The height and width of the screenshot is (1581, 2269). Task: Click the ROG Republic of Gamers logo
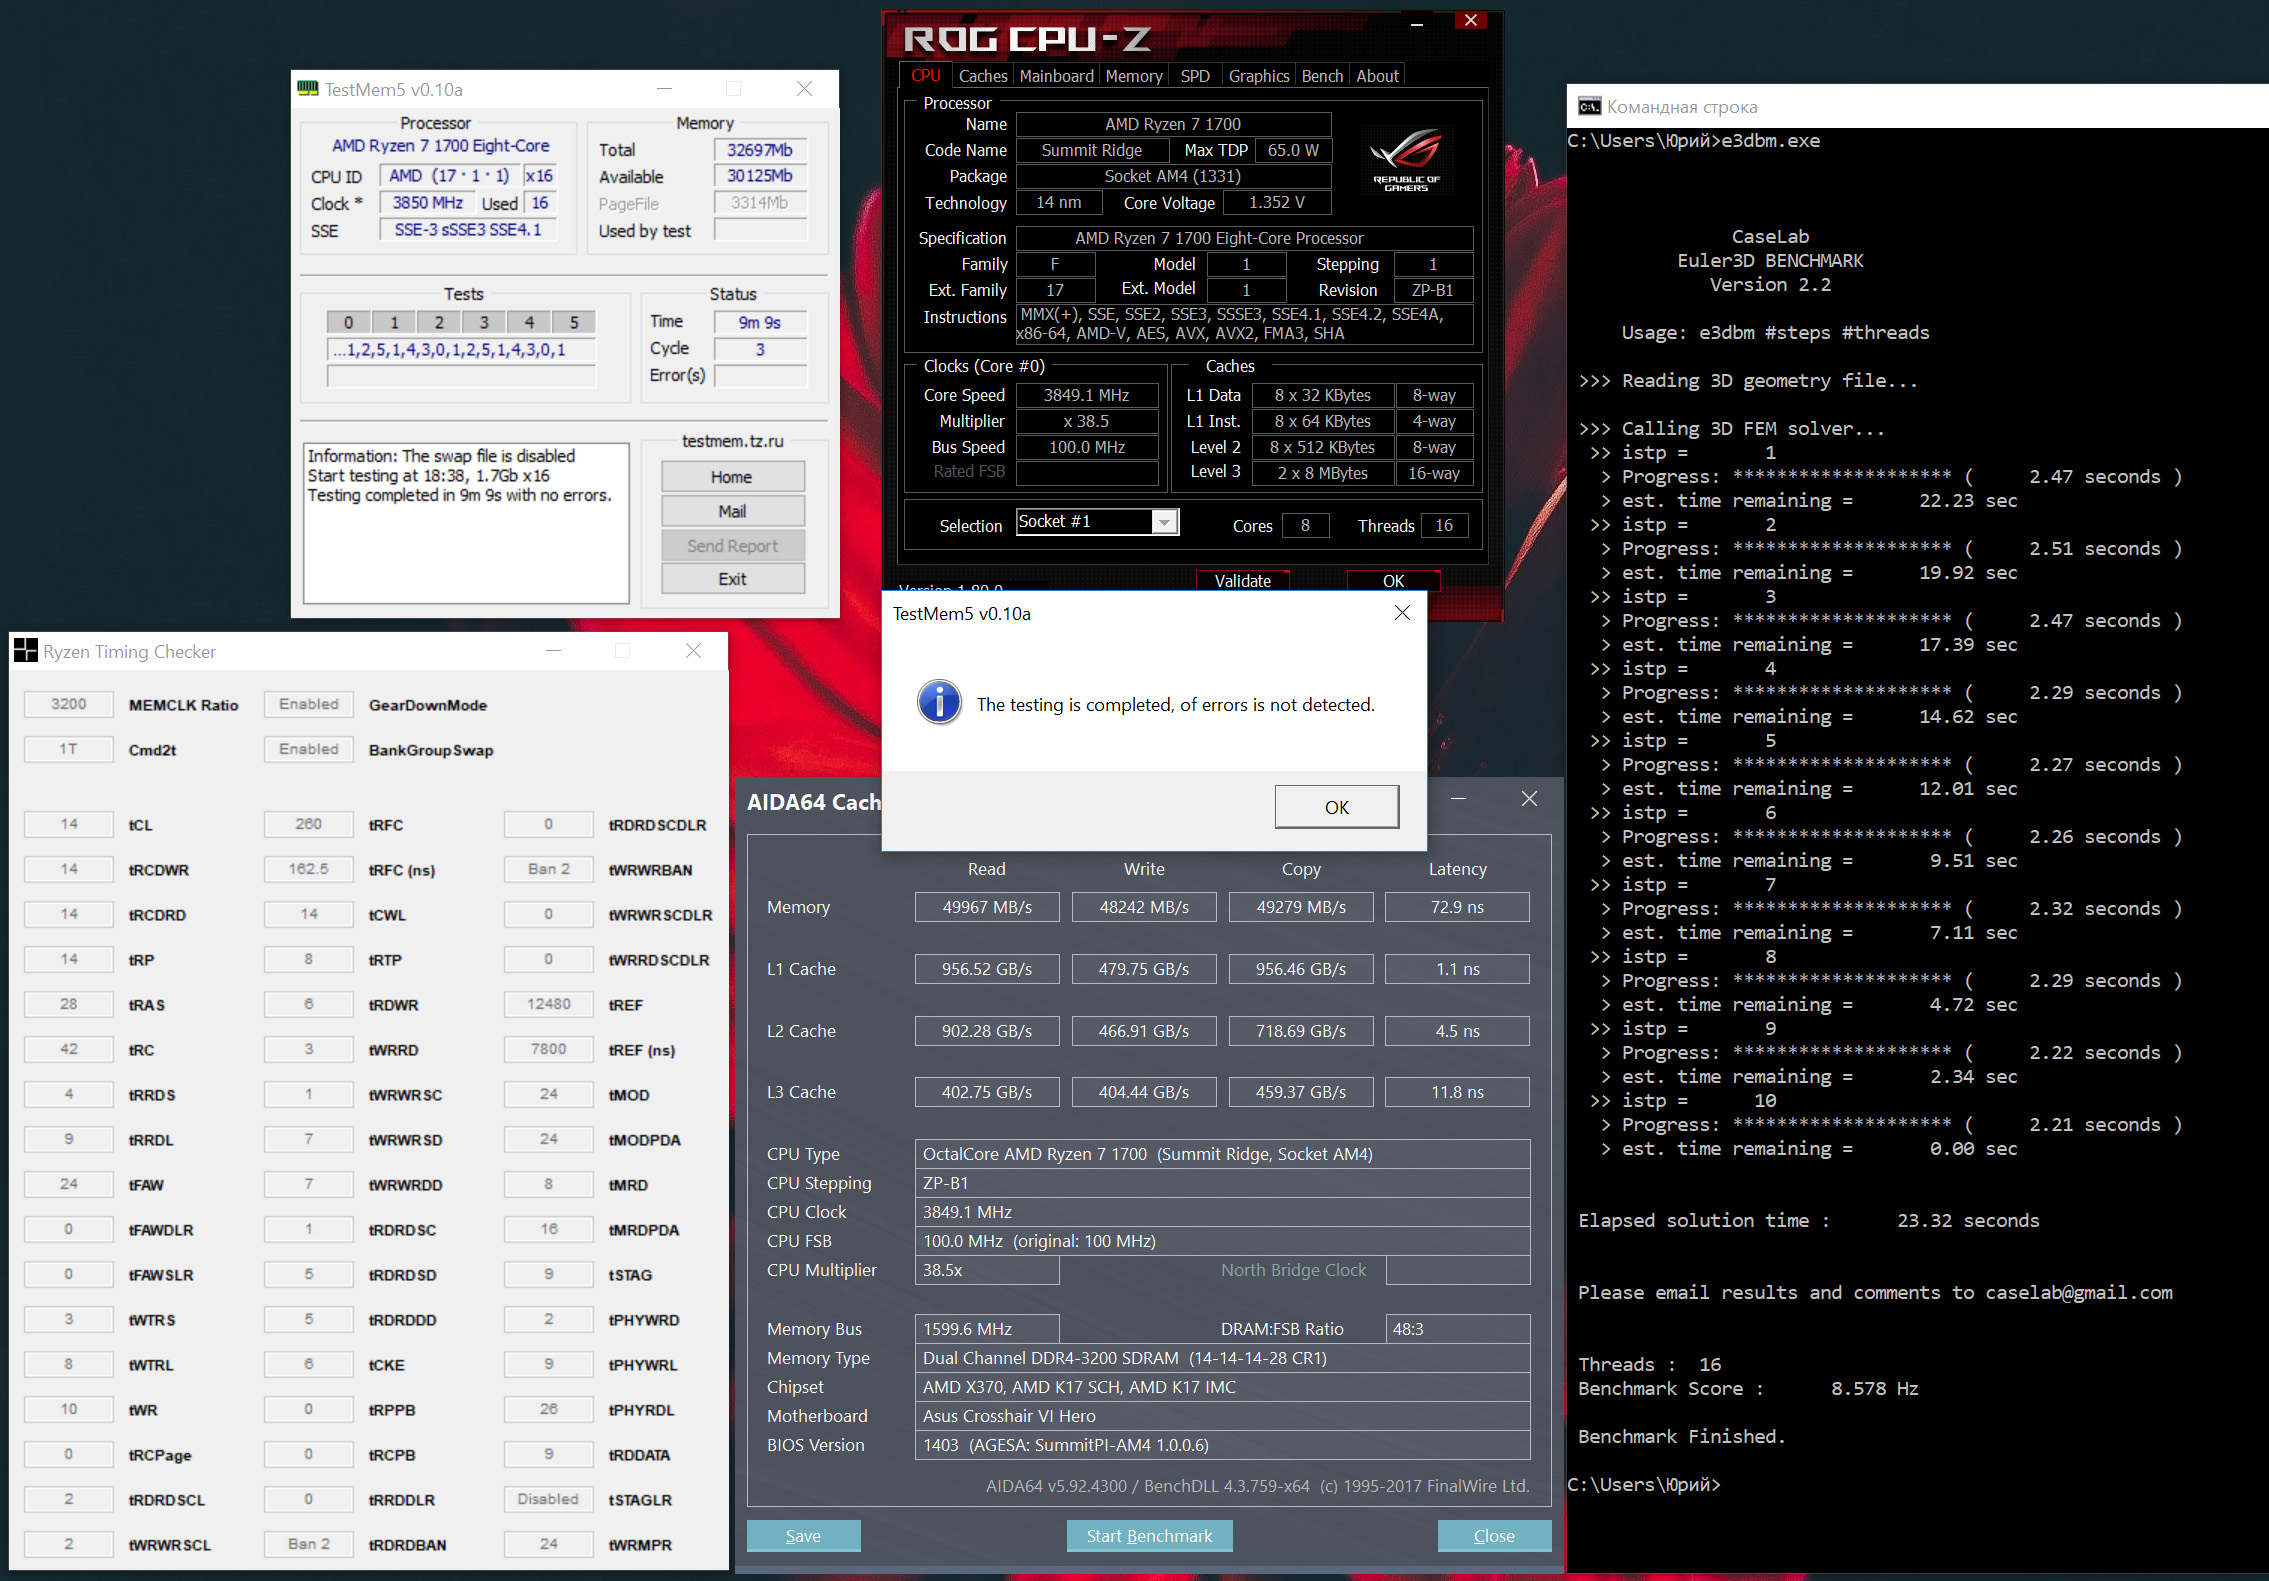tap(1405, 160)
